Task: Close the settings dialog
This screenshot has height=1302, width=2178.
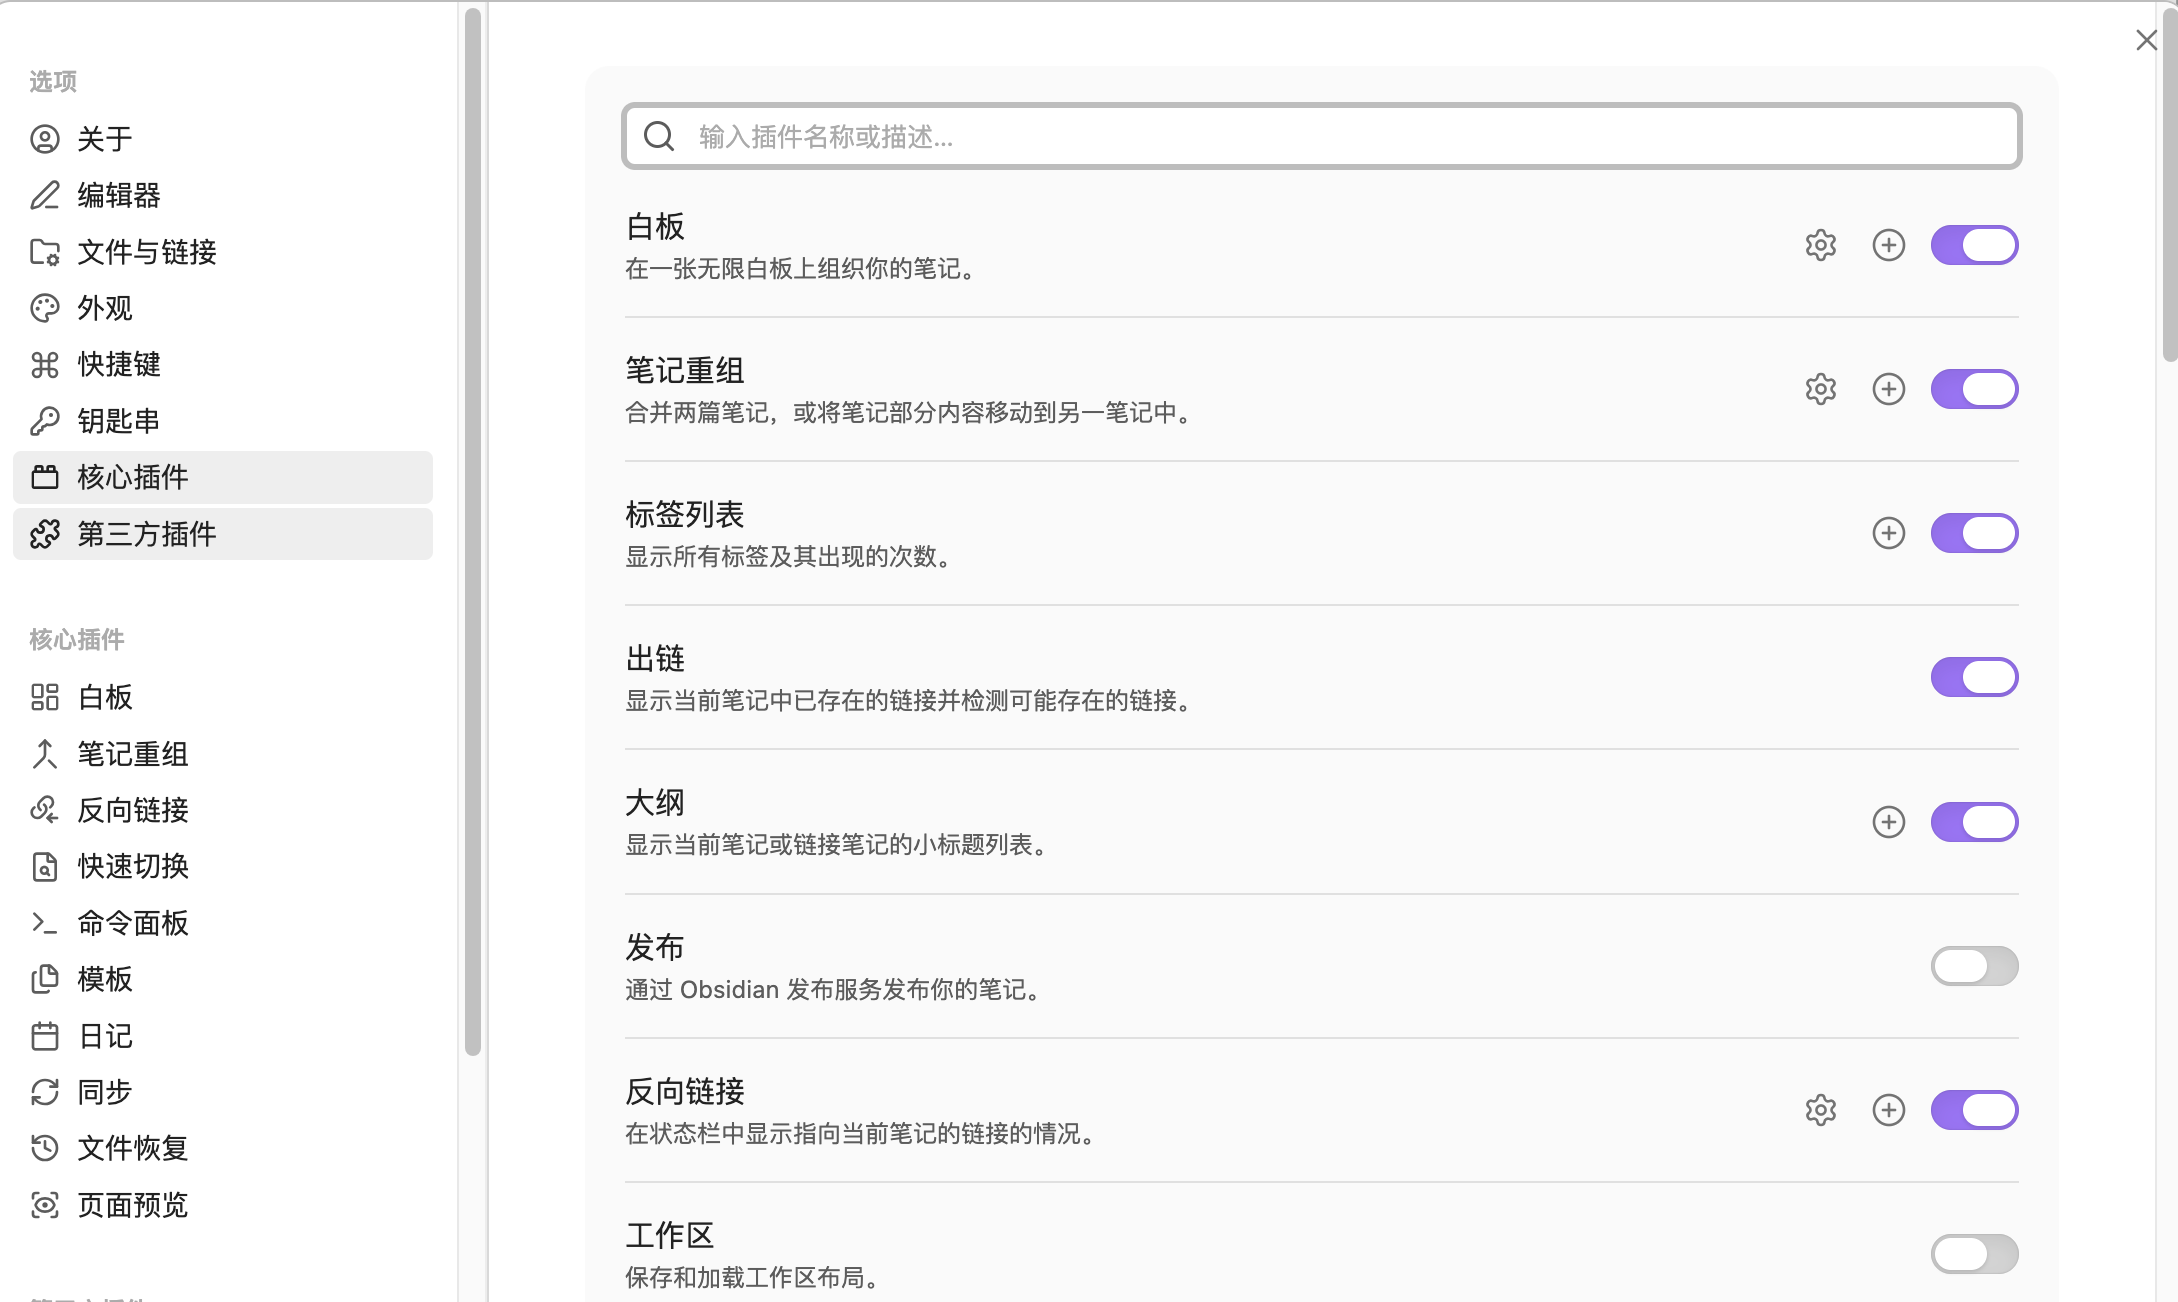Action: (2146, 40)
